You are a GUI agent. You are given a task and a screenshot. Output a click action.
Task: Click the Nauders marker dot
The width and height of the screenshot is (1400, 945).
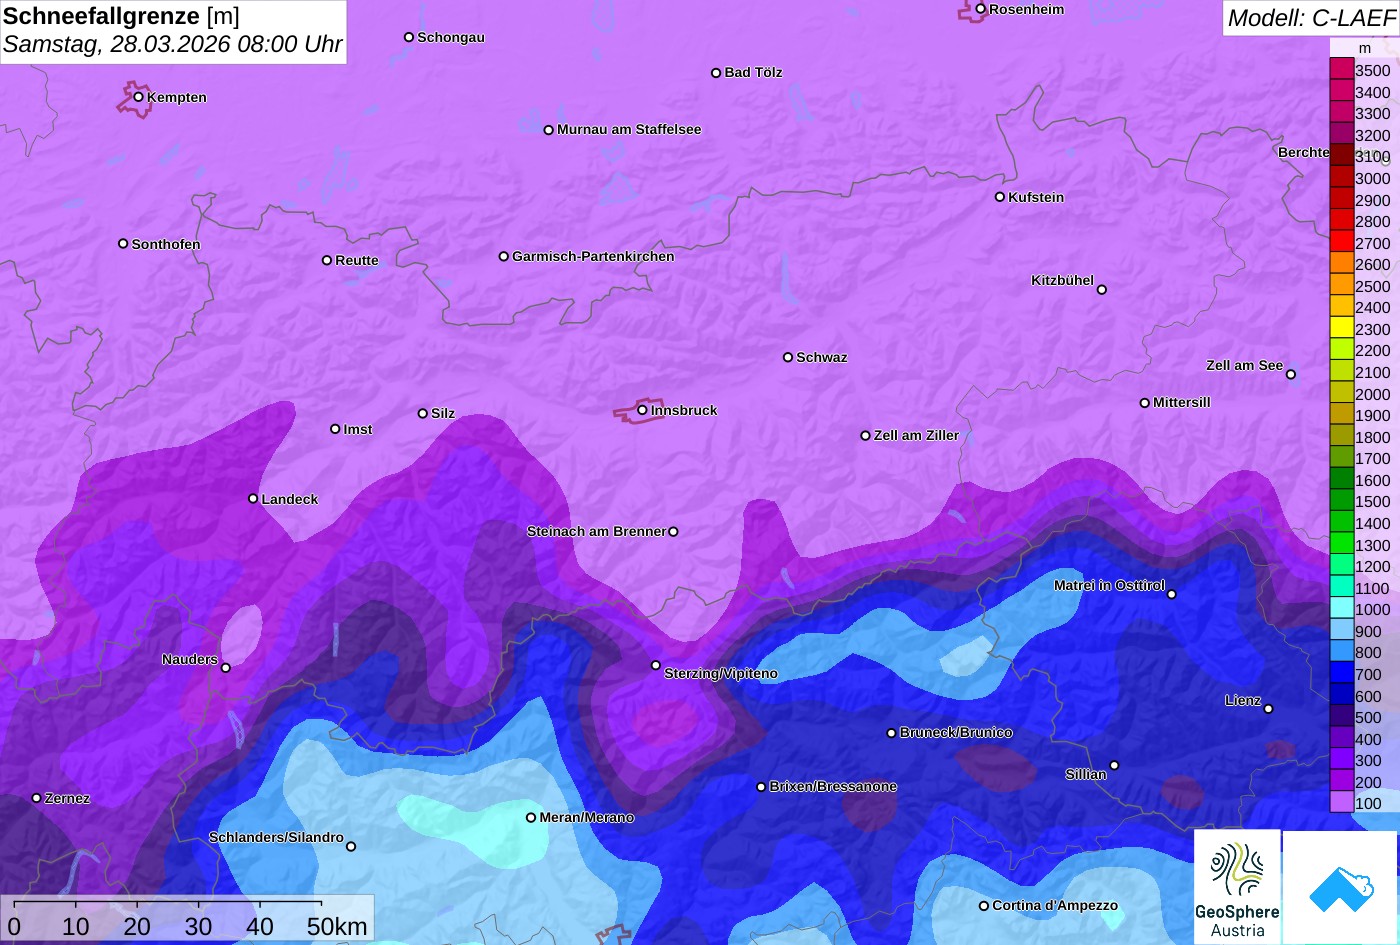click(x=226, y=668)
